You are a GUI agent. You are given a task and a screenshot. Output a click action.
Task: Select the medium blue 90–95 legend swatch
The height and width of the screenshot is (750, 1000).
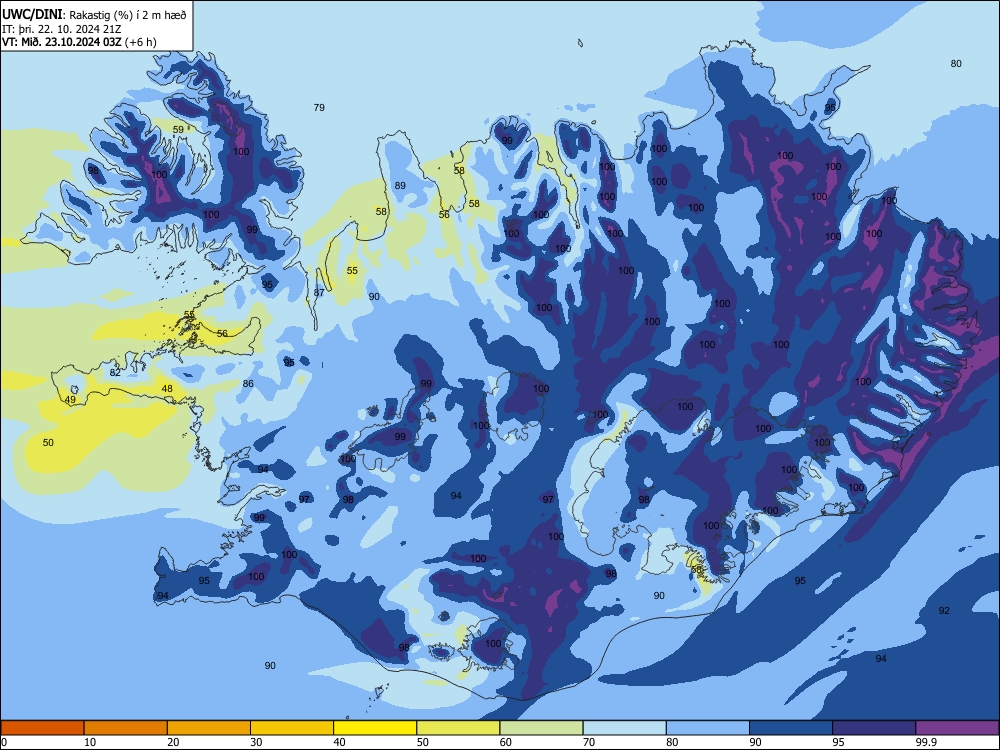[791, 728]
